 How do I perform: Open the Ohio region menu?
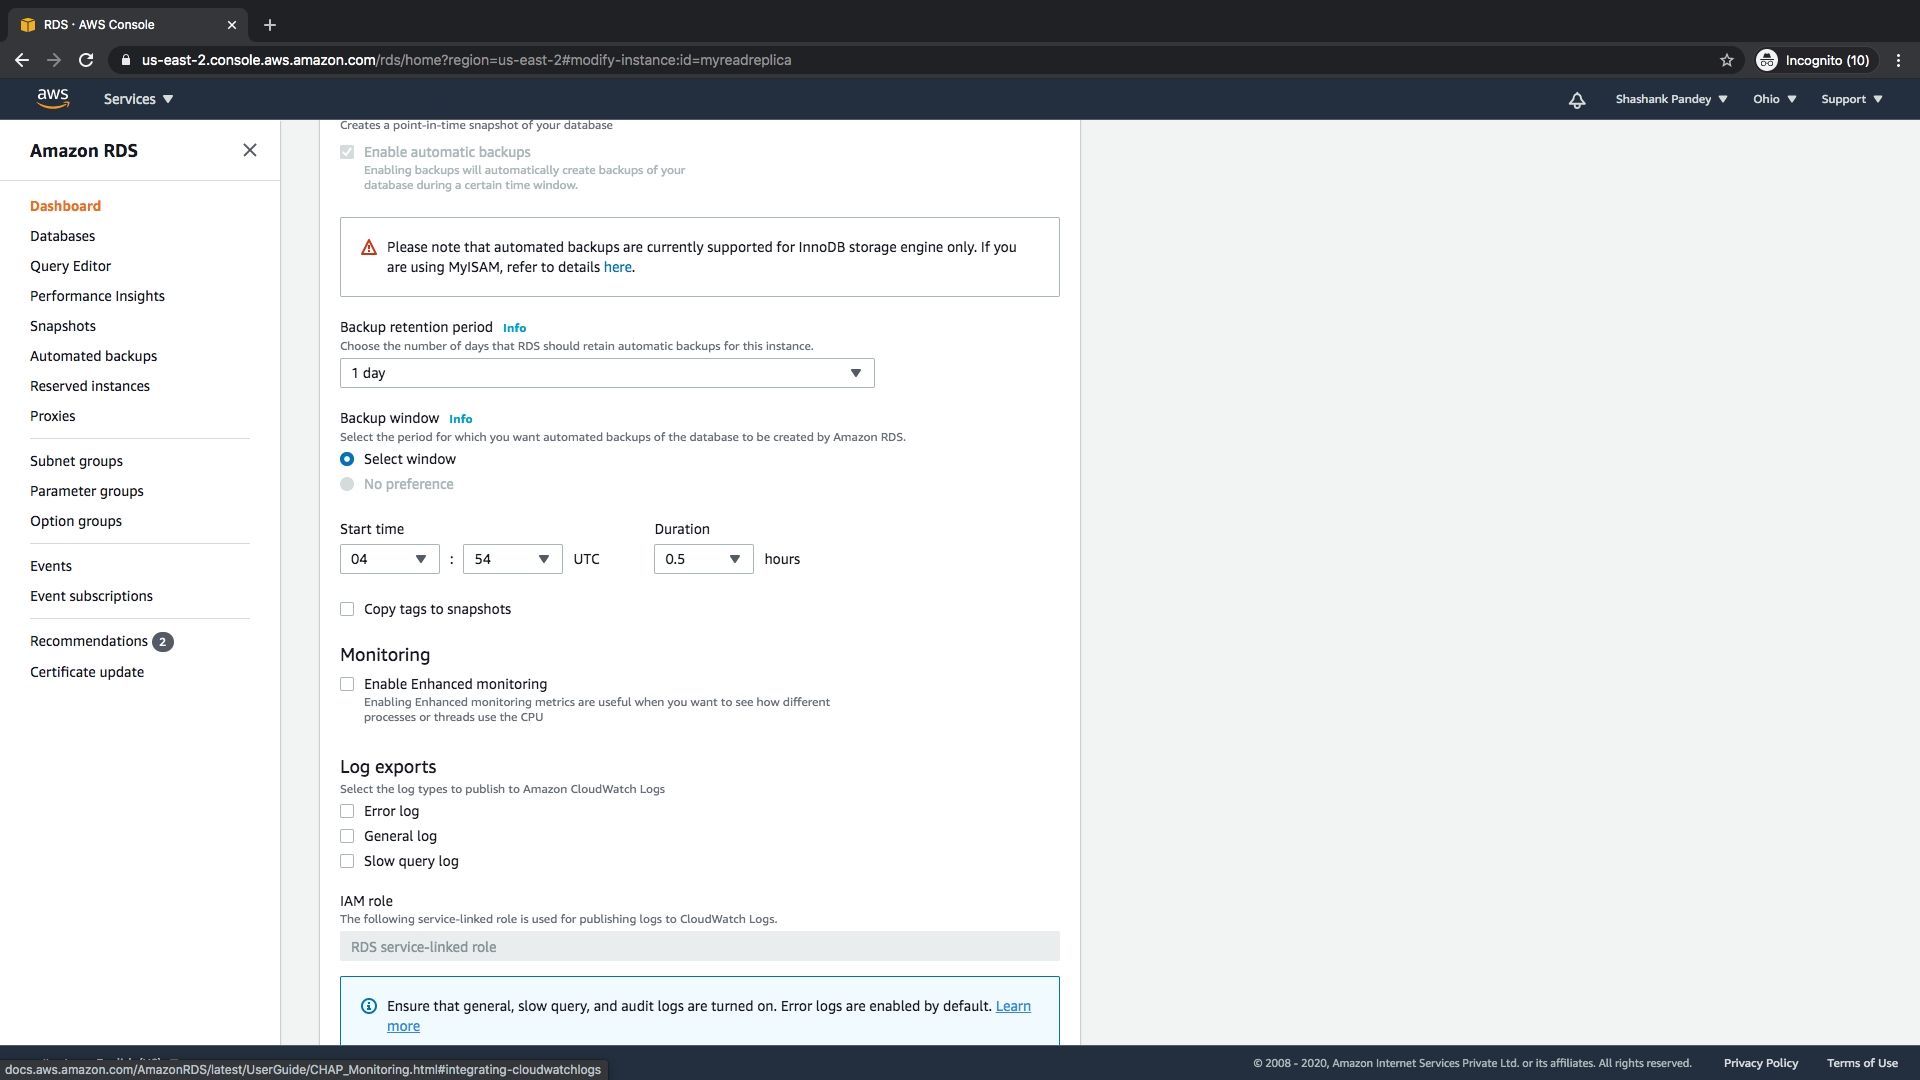tap(1774, 99)
